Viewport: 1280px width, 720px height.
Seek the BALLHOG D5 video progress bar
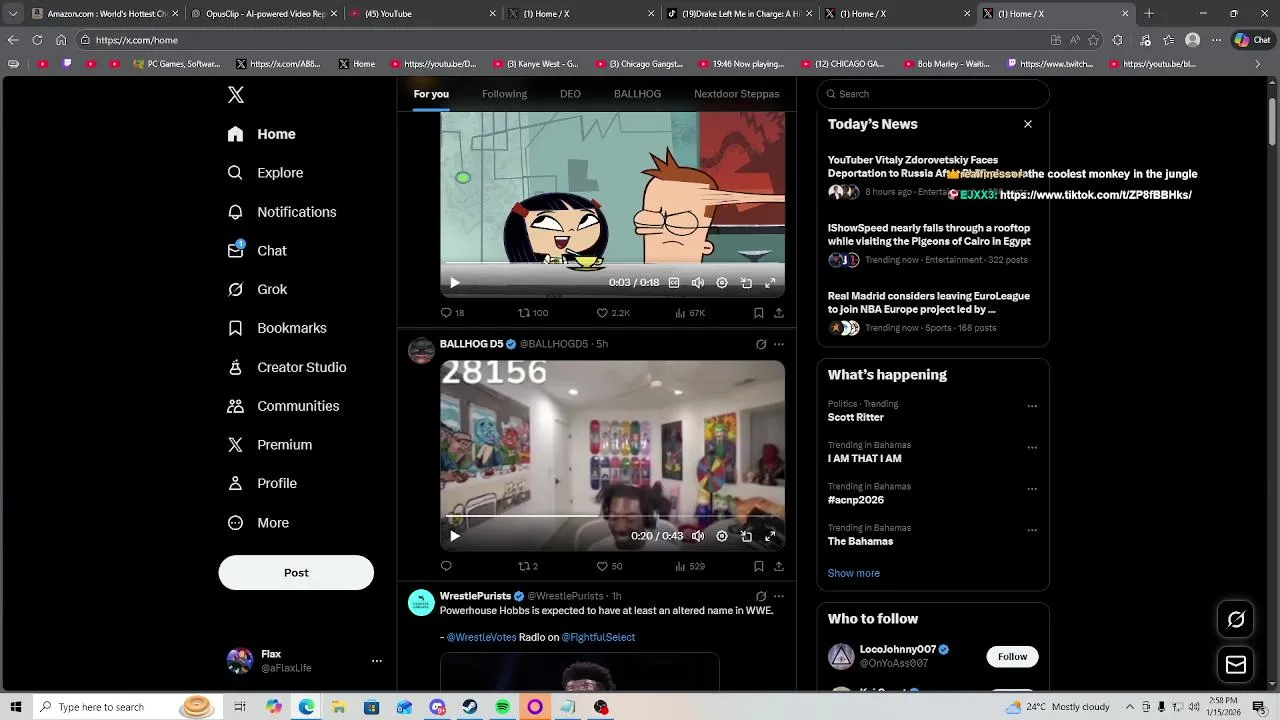(612, 517)
